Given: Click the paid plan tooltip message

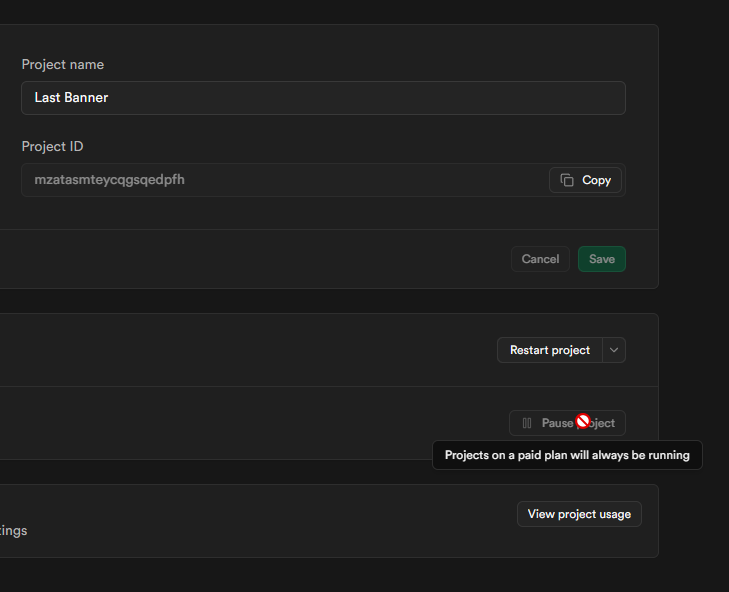Looking at the screenshot, I should [x=567, y=455].
